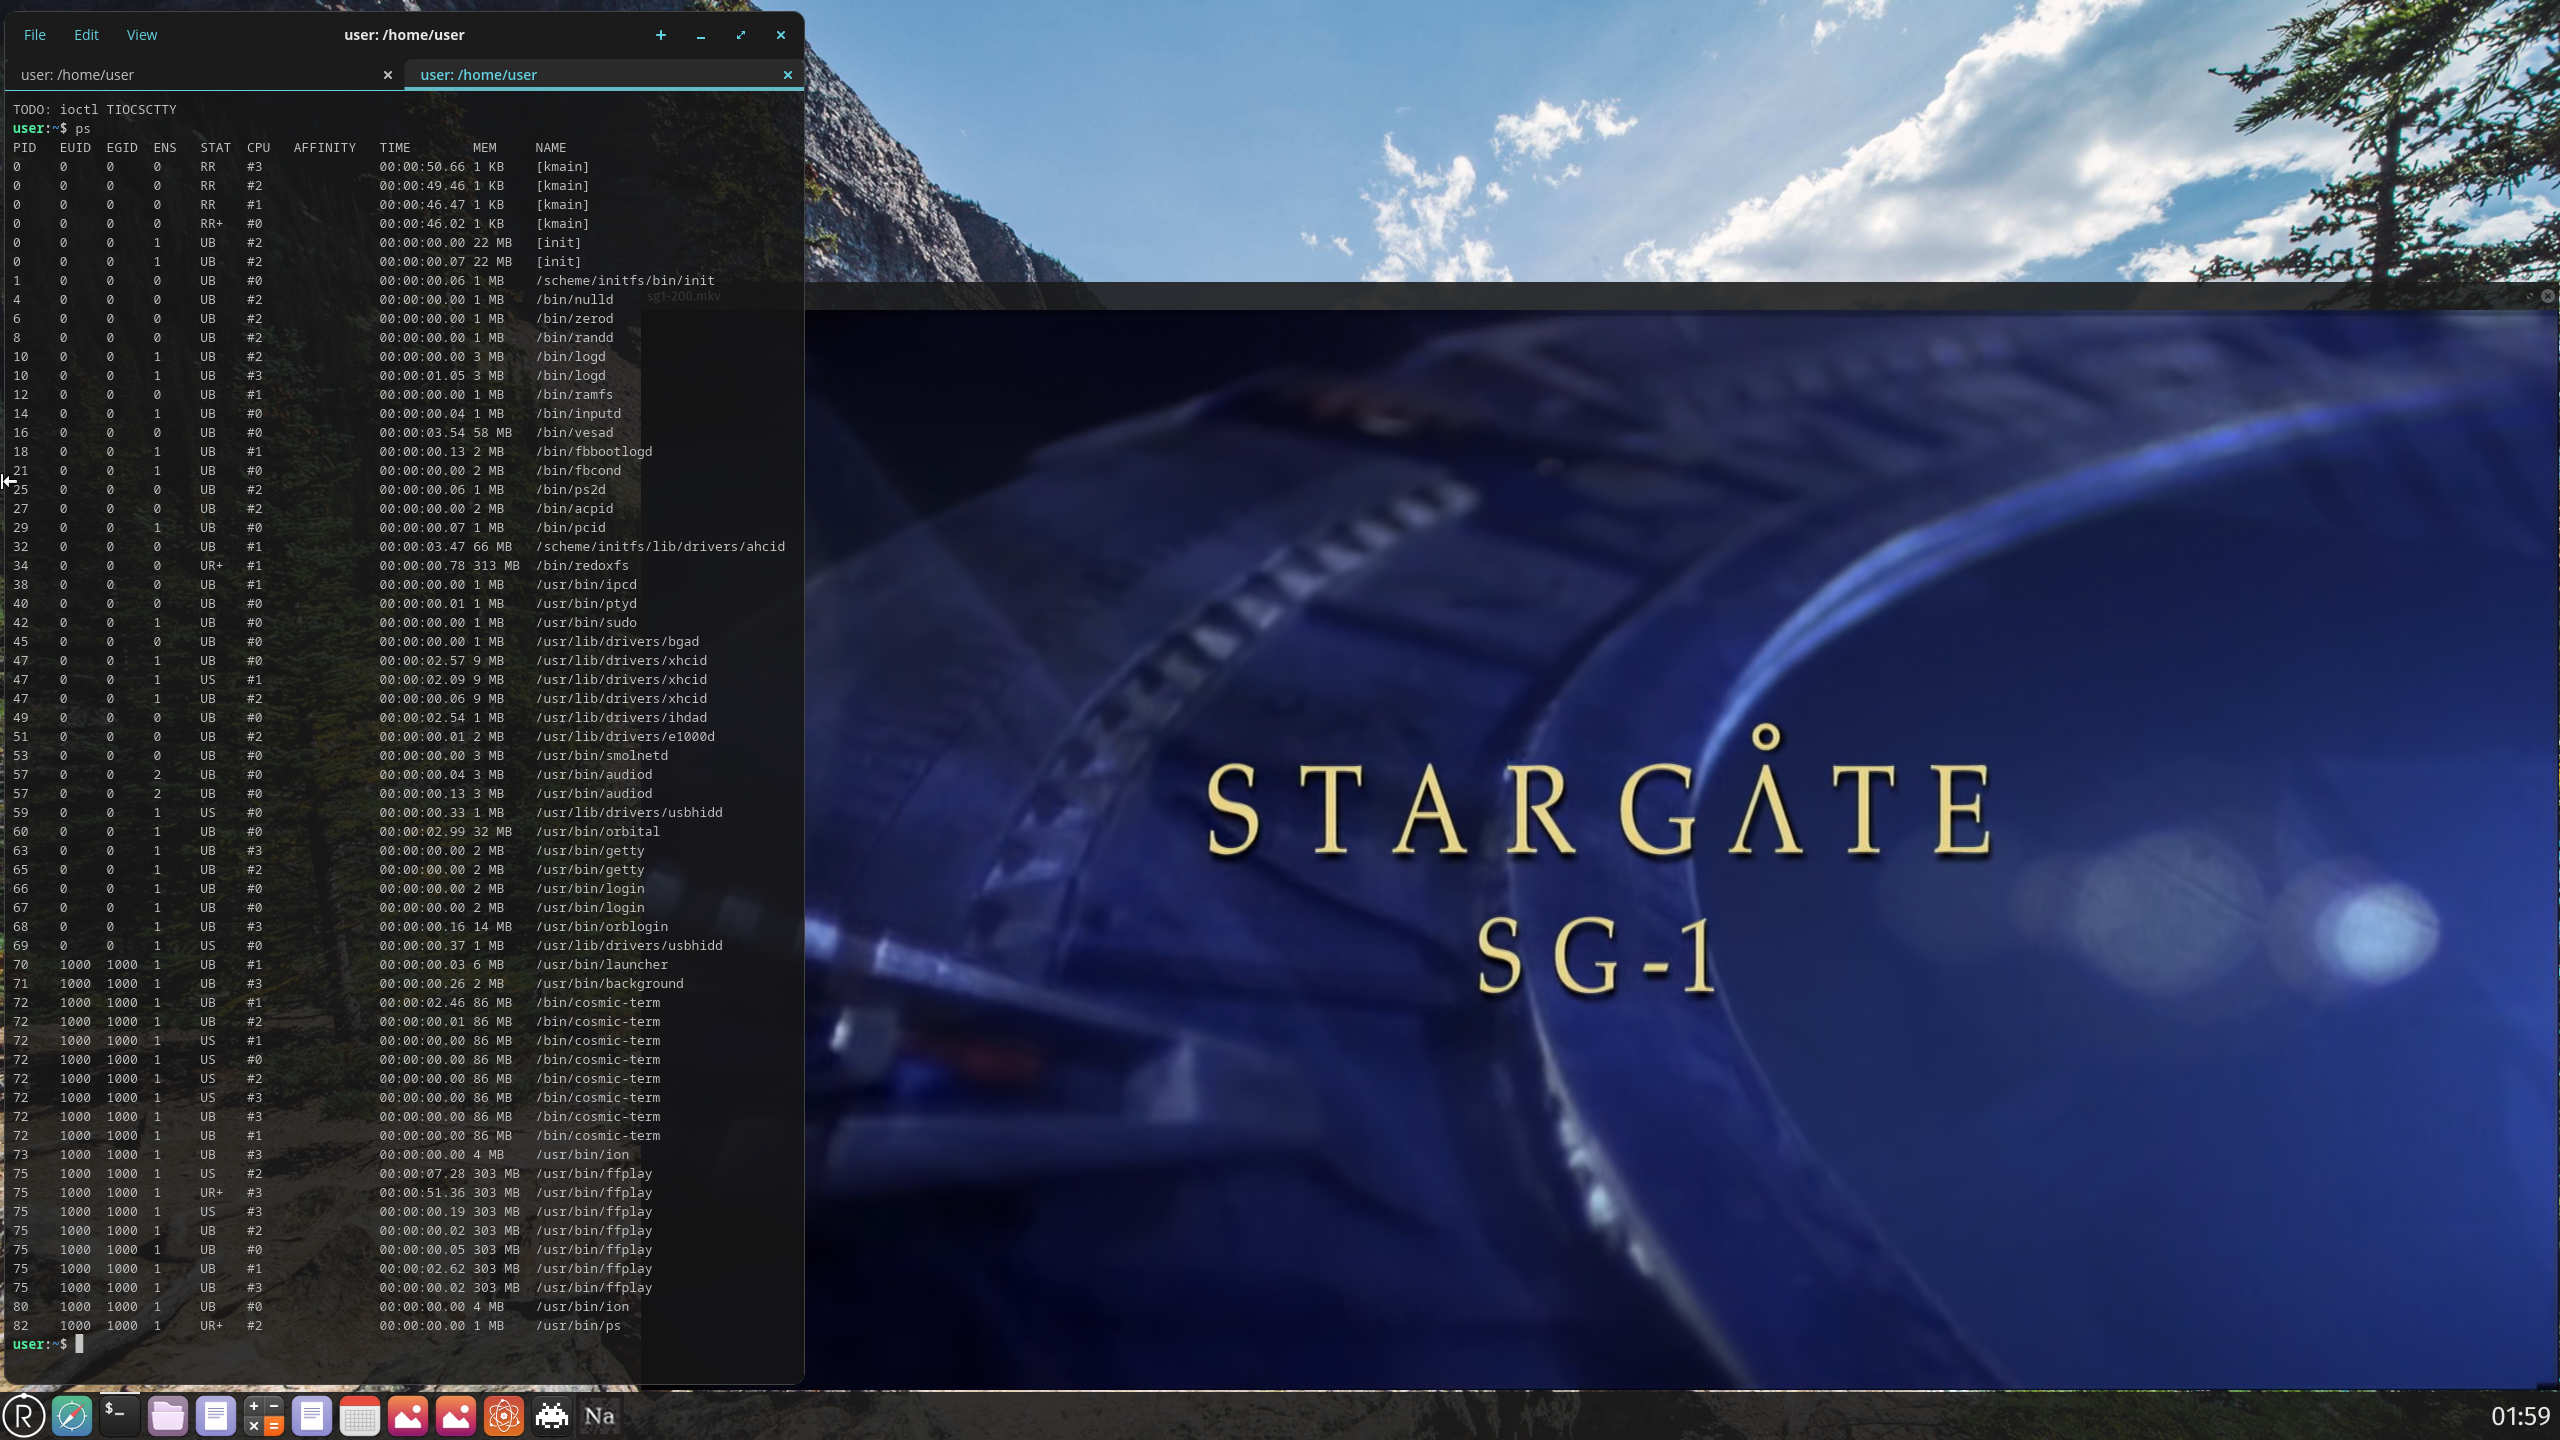Open the calendar app icon
This screenshot has width=2560, height=1440.
[360, 1415]
